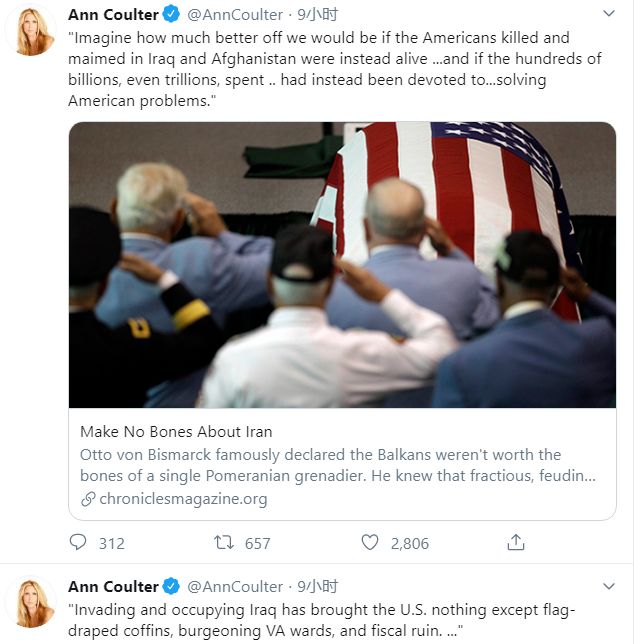The height and width of the screenshot is (644, 641).
Task: Click the flag-draped coffin article image
Action: click(342, 265)
